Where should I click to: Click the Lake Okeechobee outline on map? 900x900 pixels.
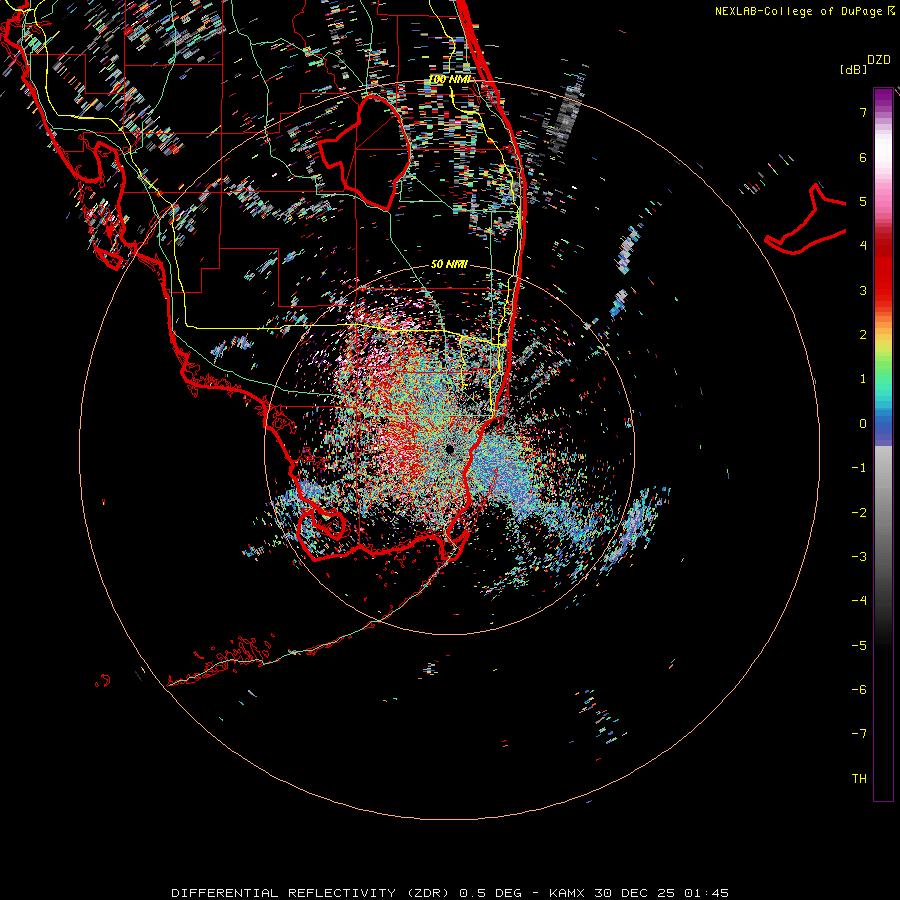tap(365, 153)
